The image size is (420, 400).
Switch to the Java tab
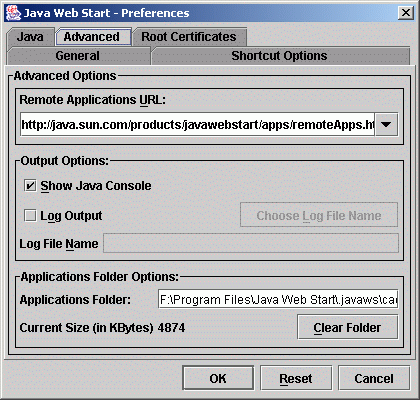pyautogui.click(x=30, y=37)
